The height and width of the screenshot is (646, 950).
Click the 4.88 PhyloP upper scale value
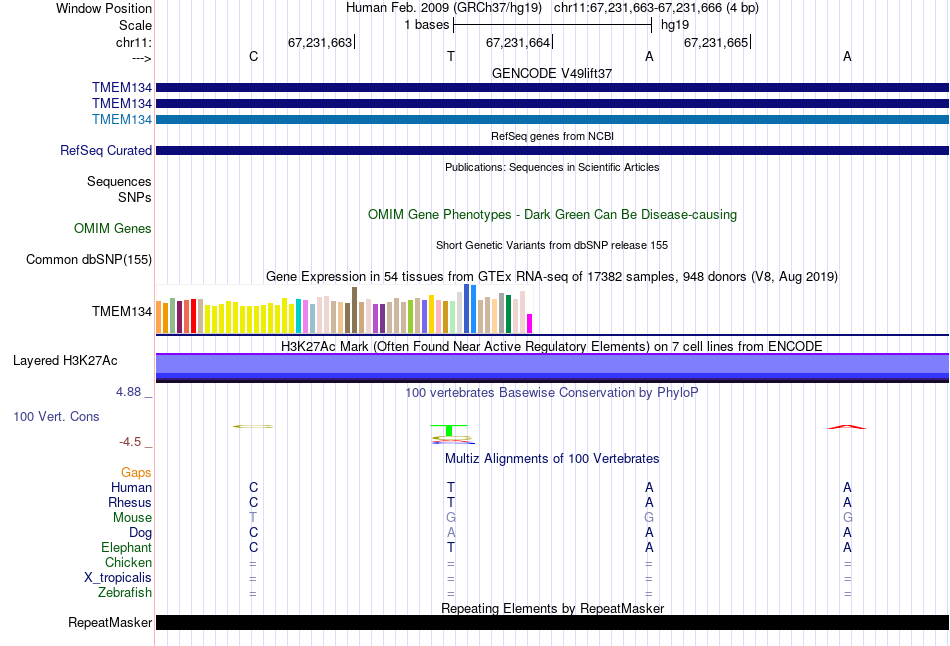pos(128,392)
